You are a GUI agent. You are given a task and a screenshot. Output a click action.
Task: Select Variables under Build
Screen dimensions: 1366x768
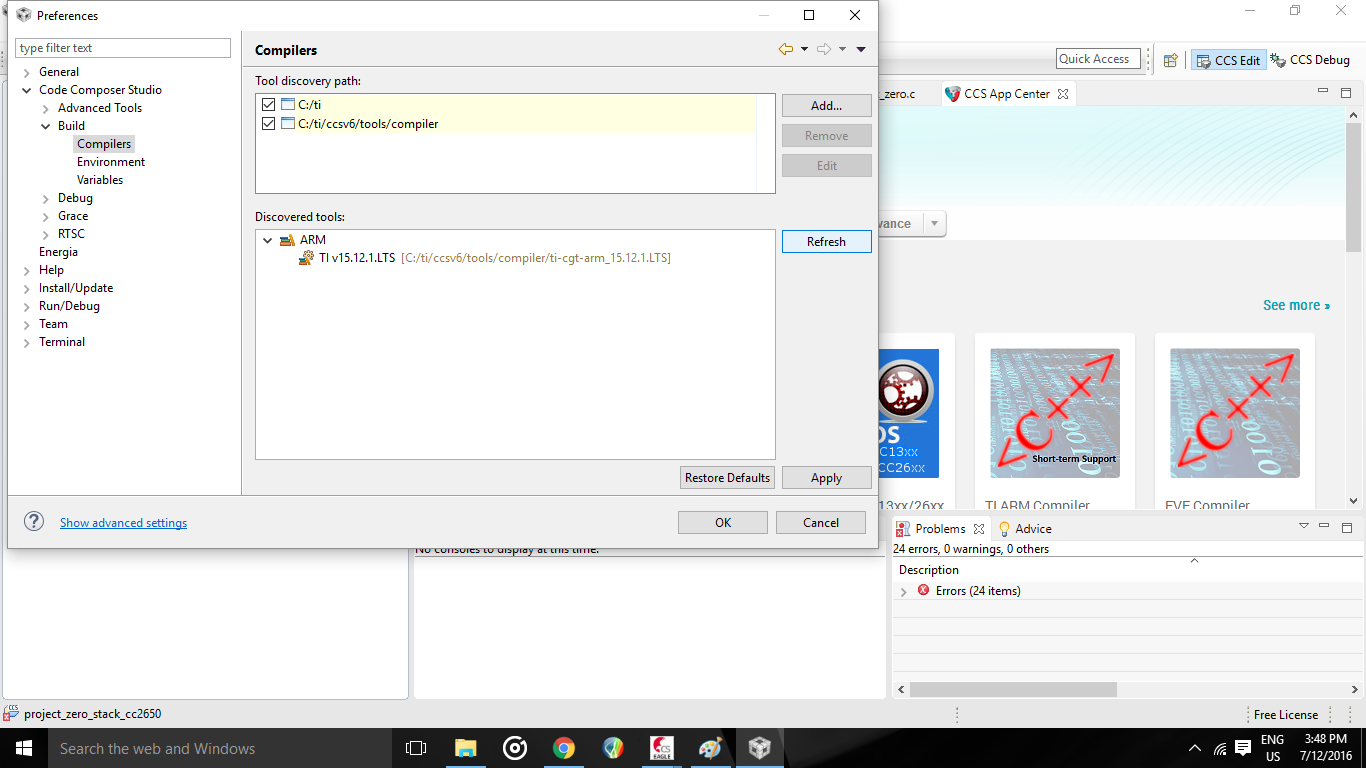[100, 180]
